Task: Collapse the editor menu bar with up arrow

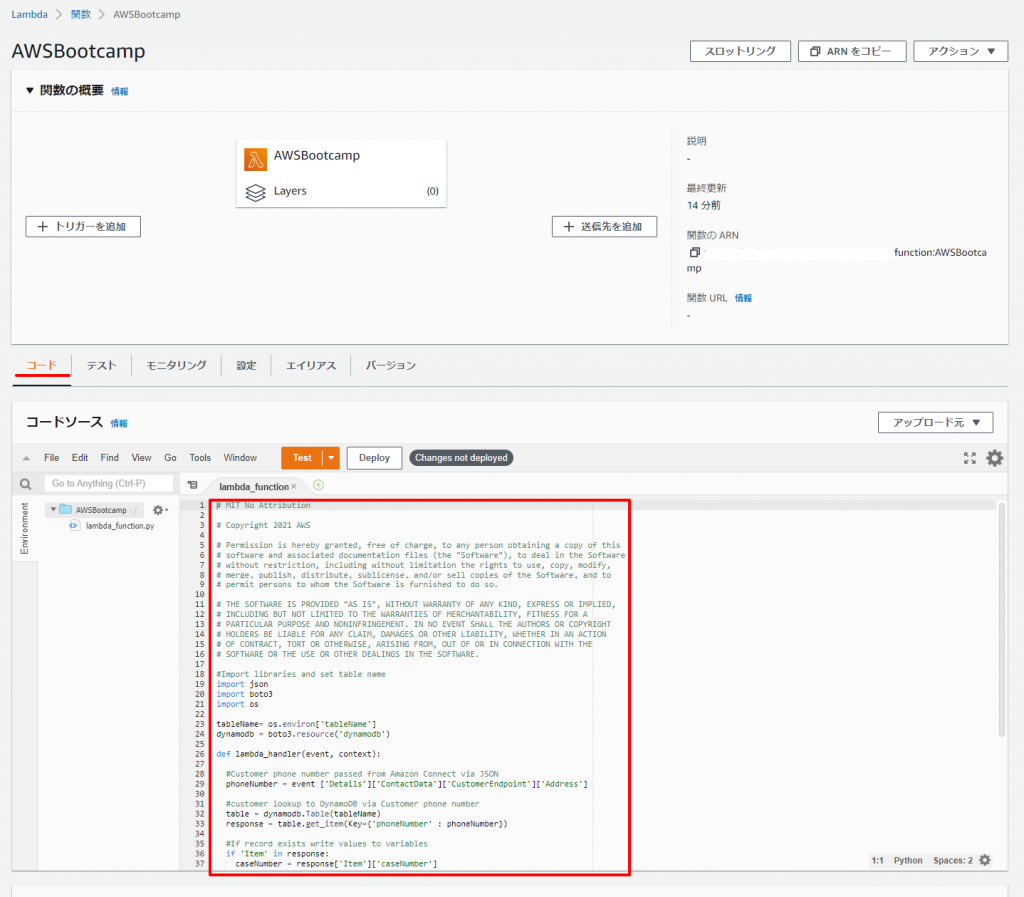Action: click(x=26, y=458)
